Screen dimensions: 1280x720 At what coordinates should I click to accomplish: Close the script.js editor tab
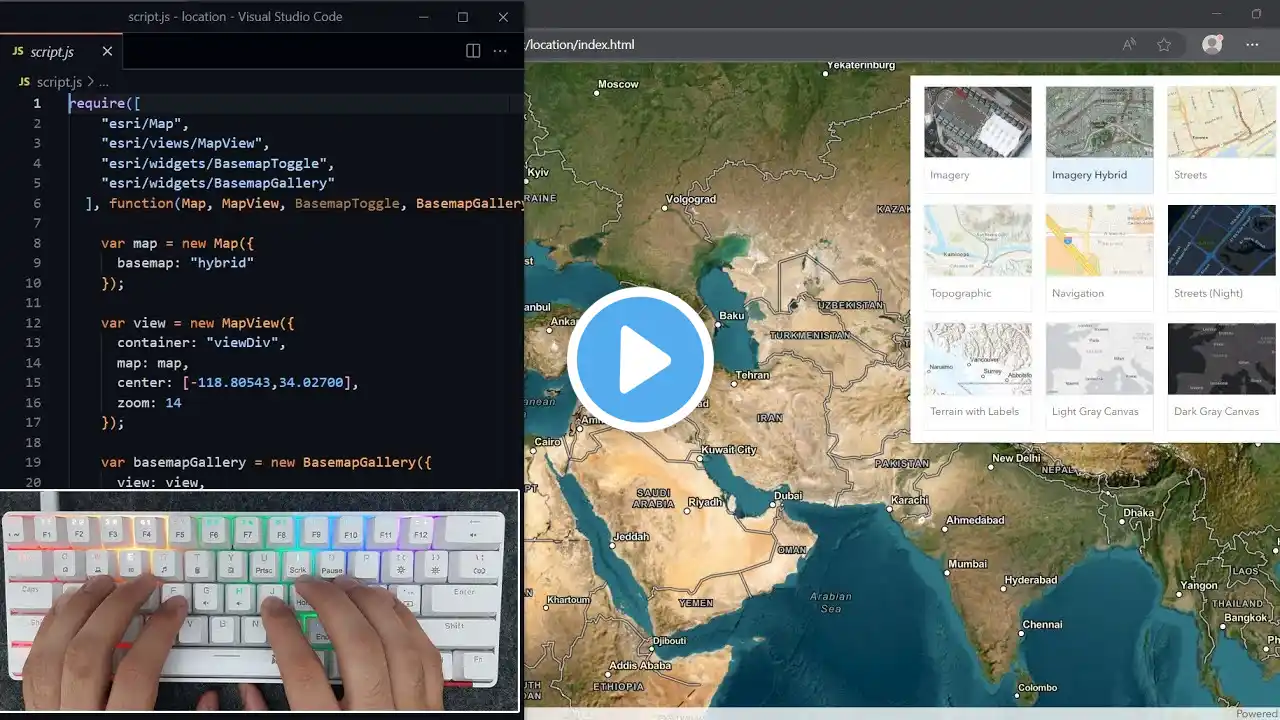pos(107,51)
